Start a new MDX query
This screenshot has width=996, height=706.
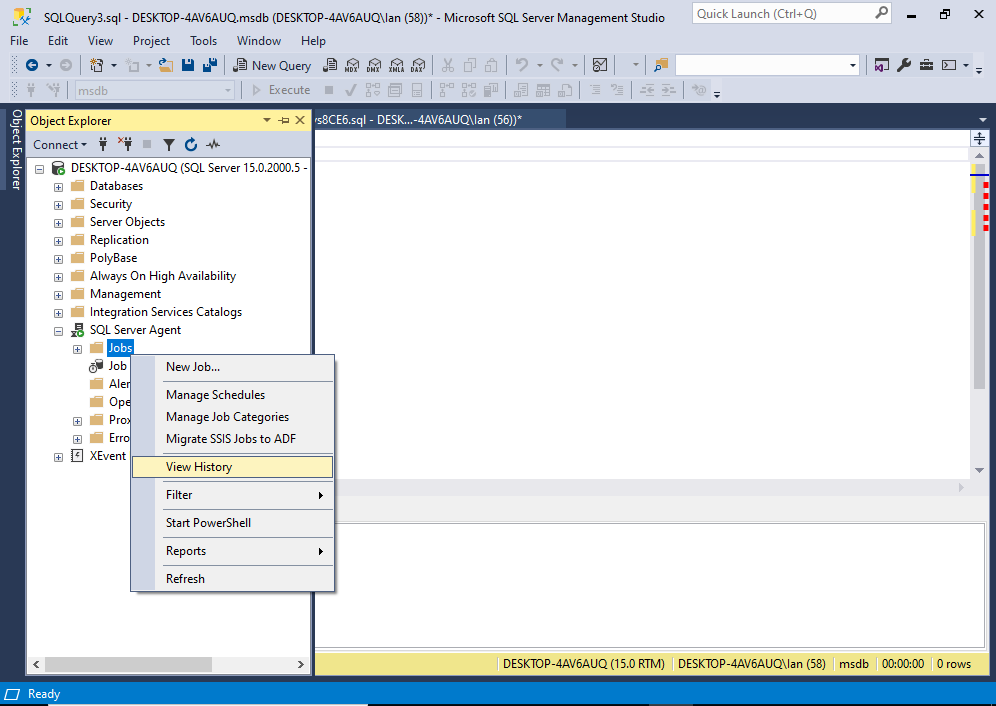(x=352, y=65)
